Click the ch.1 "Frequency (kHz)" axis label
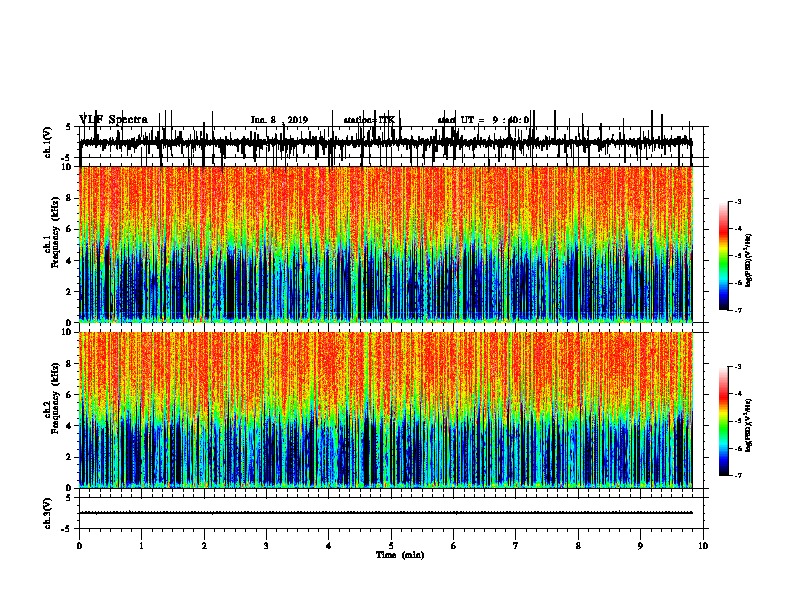Viewport: 792px width, 612px height. tap(55, 232)
